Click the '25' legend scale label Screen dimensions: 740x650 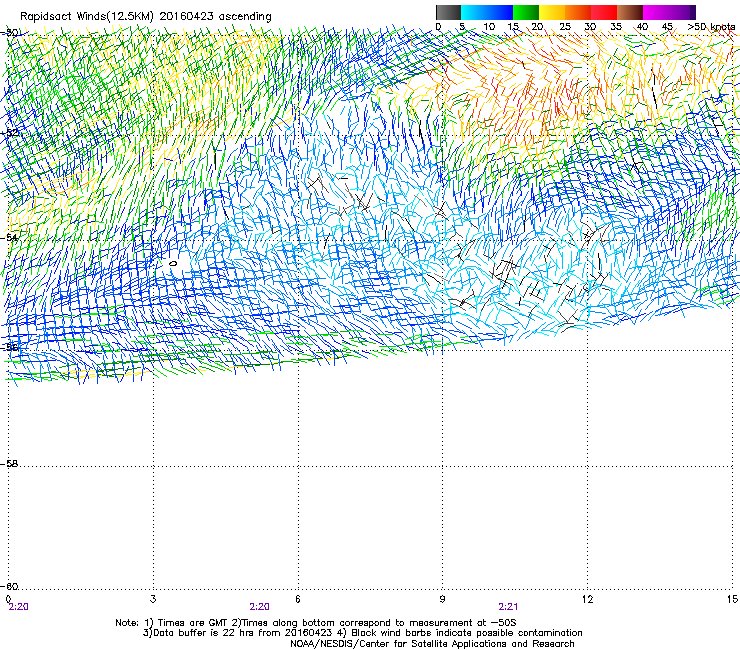565,27
